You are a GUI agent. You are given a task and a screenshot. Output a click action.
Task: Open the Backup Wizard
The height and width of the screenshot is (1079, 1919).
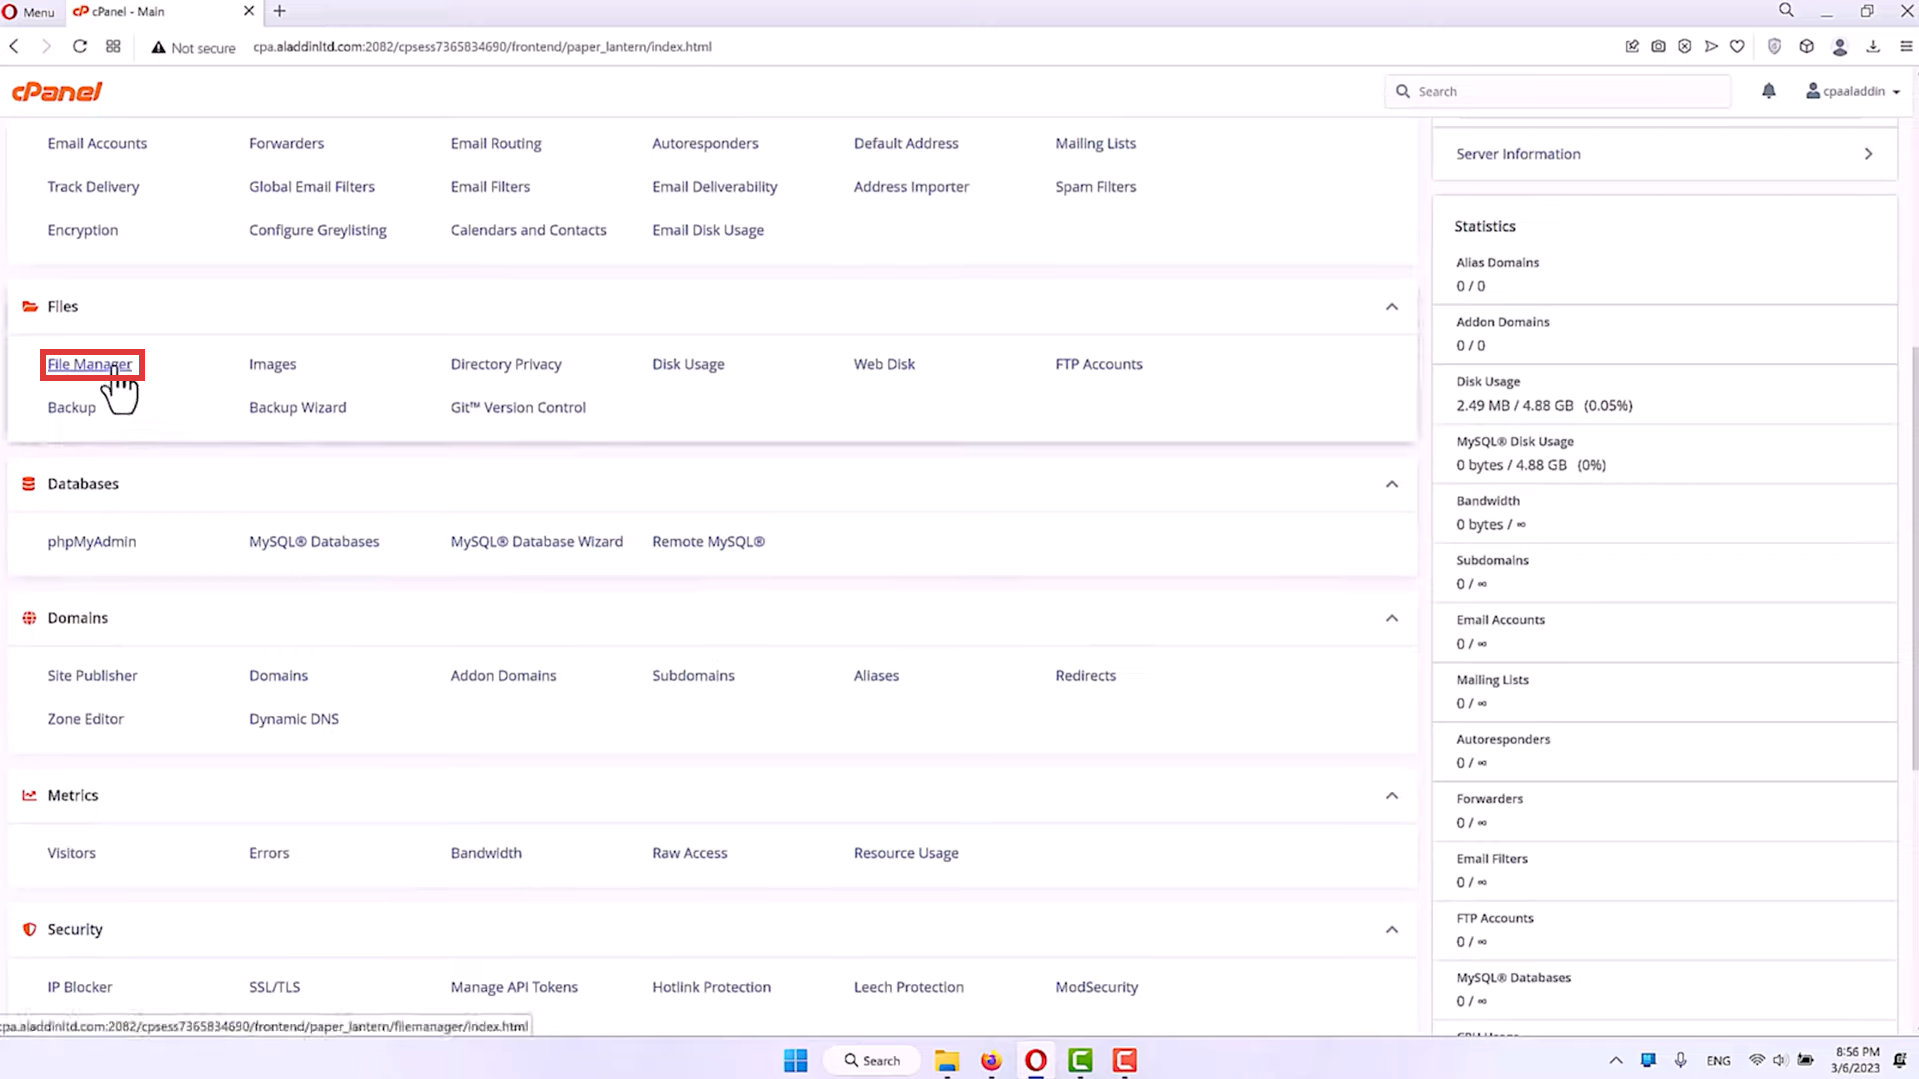coord(298,408)
